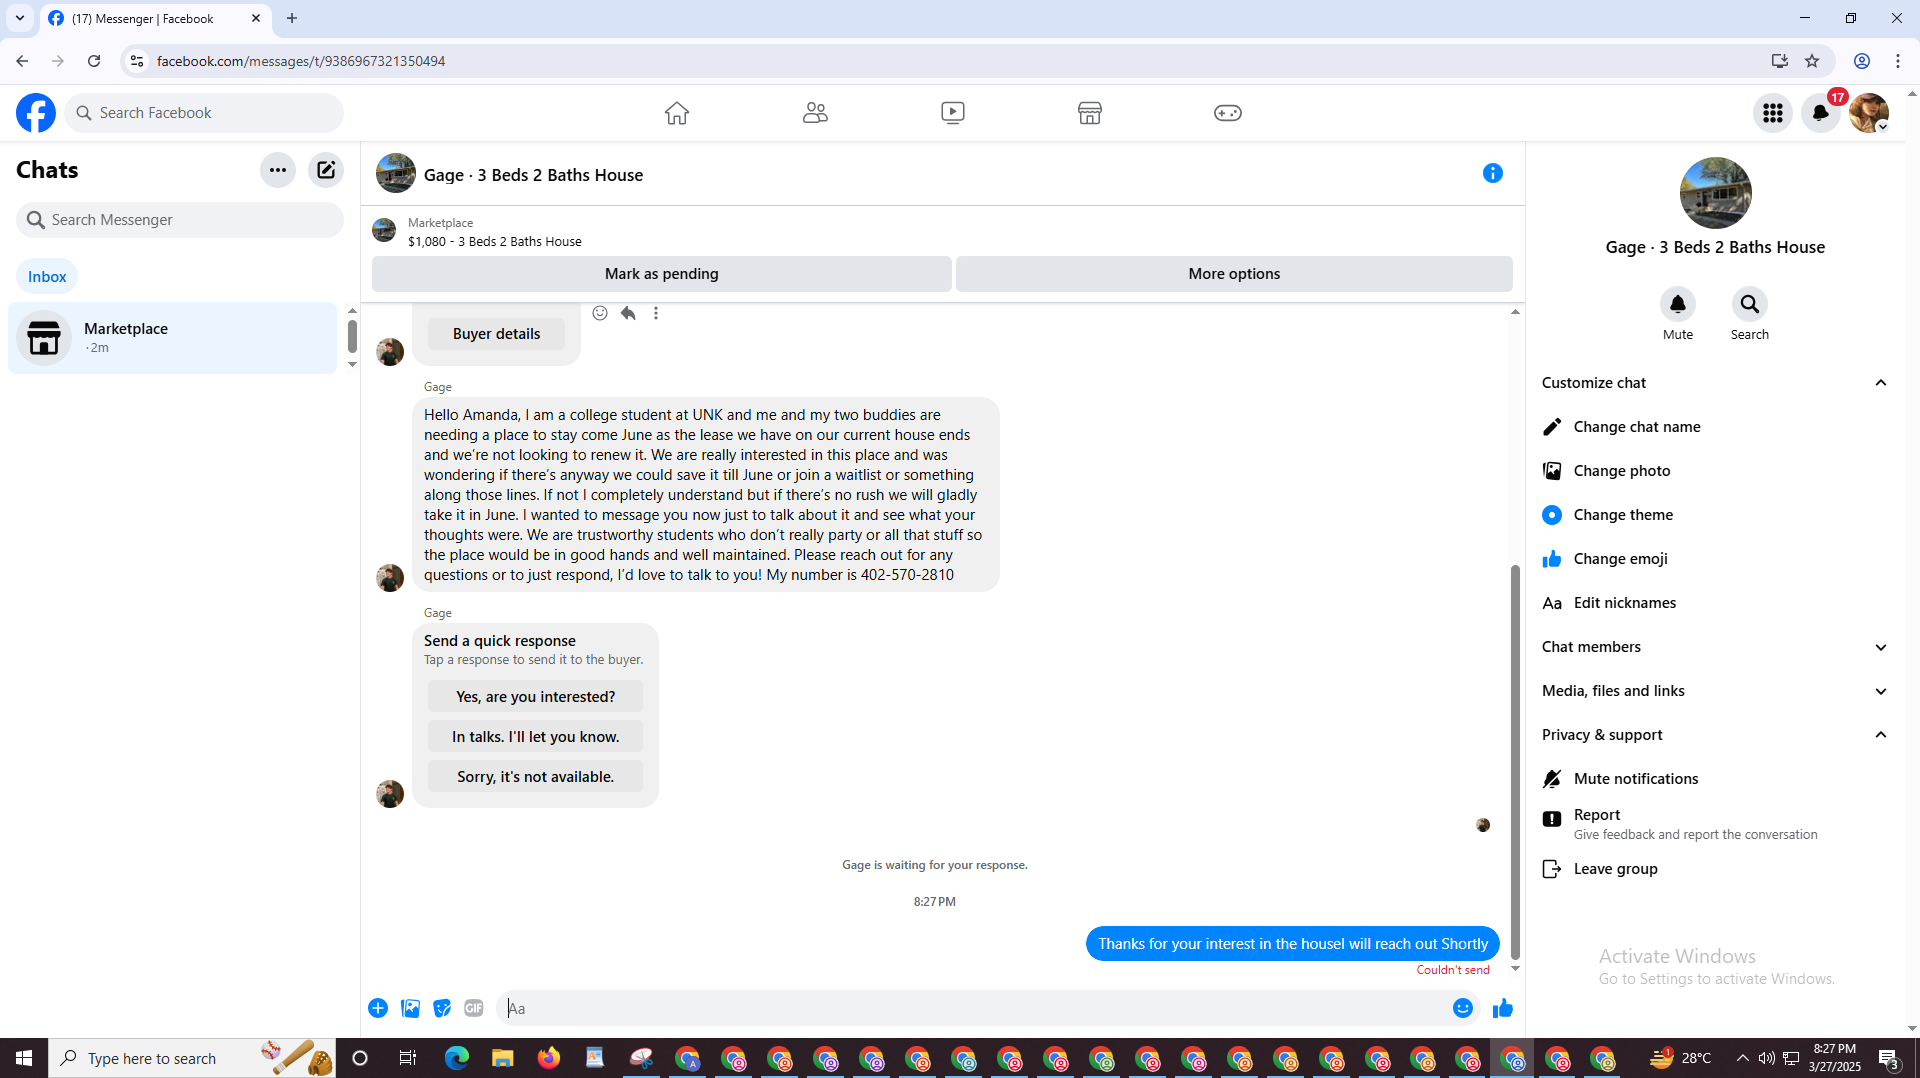
Task: Start a new message with compose icon
Action: tap(326, 170)
